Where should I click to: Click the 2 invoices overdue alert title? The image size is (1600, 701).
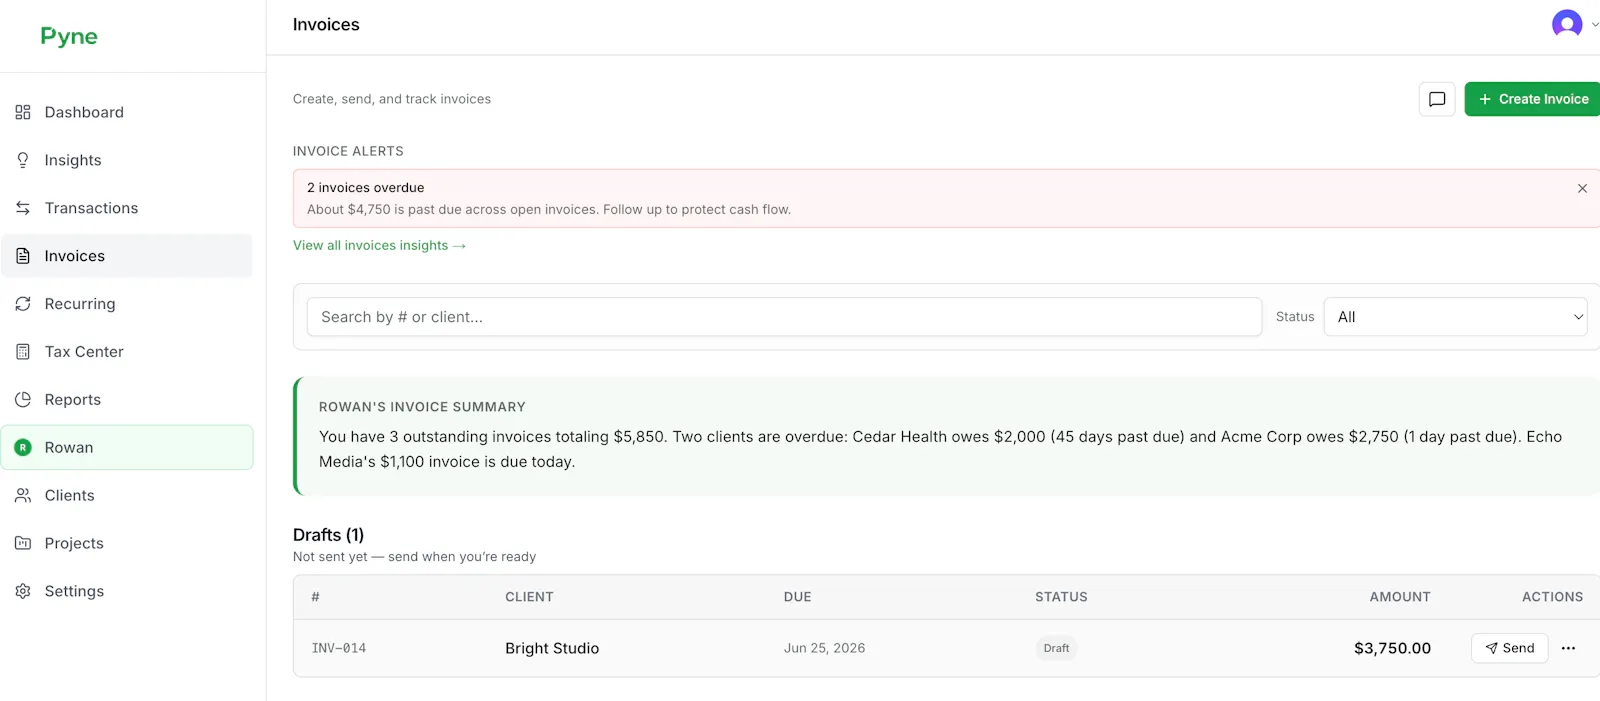pyautogui.click(x=365, y=188)
